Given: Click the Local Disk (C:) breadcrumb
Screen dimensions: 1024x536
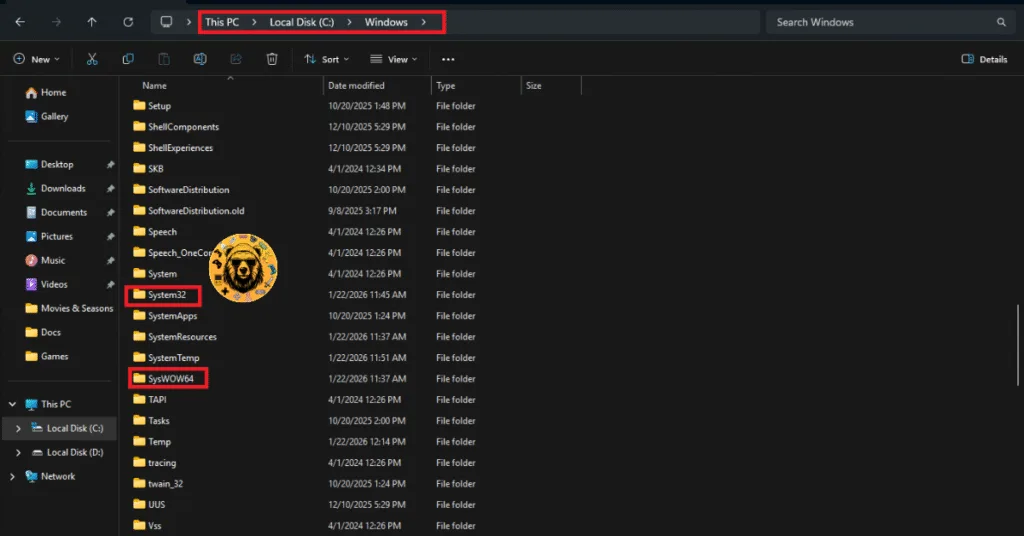Looking at the screenshot, I should point(301,22).
